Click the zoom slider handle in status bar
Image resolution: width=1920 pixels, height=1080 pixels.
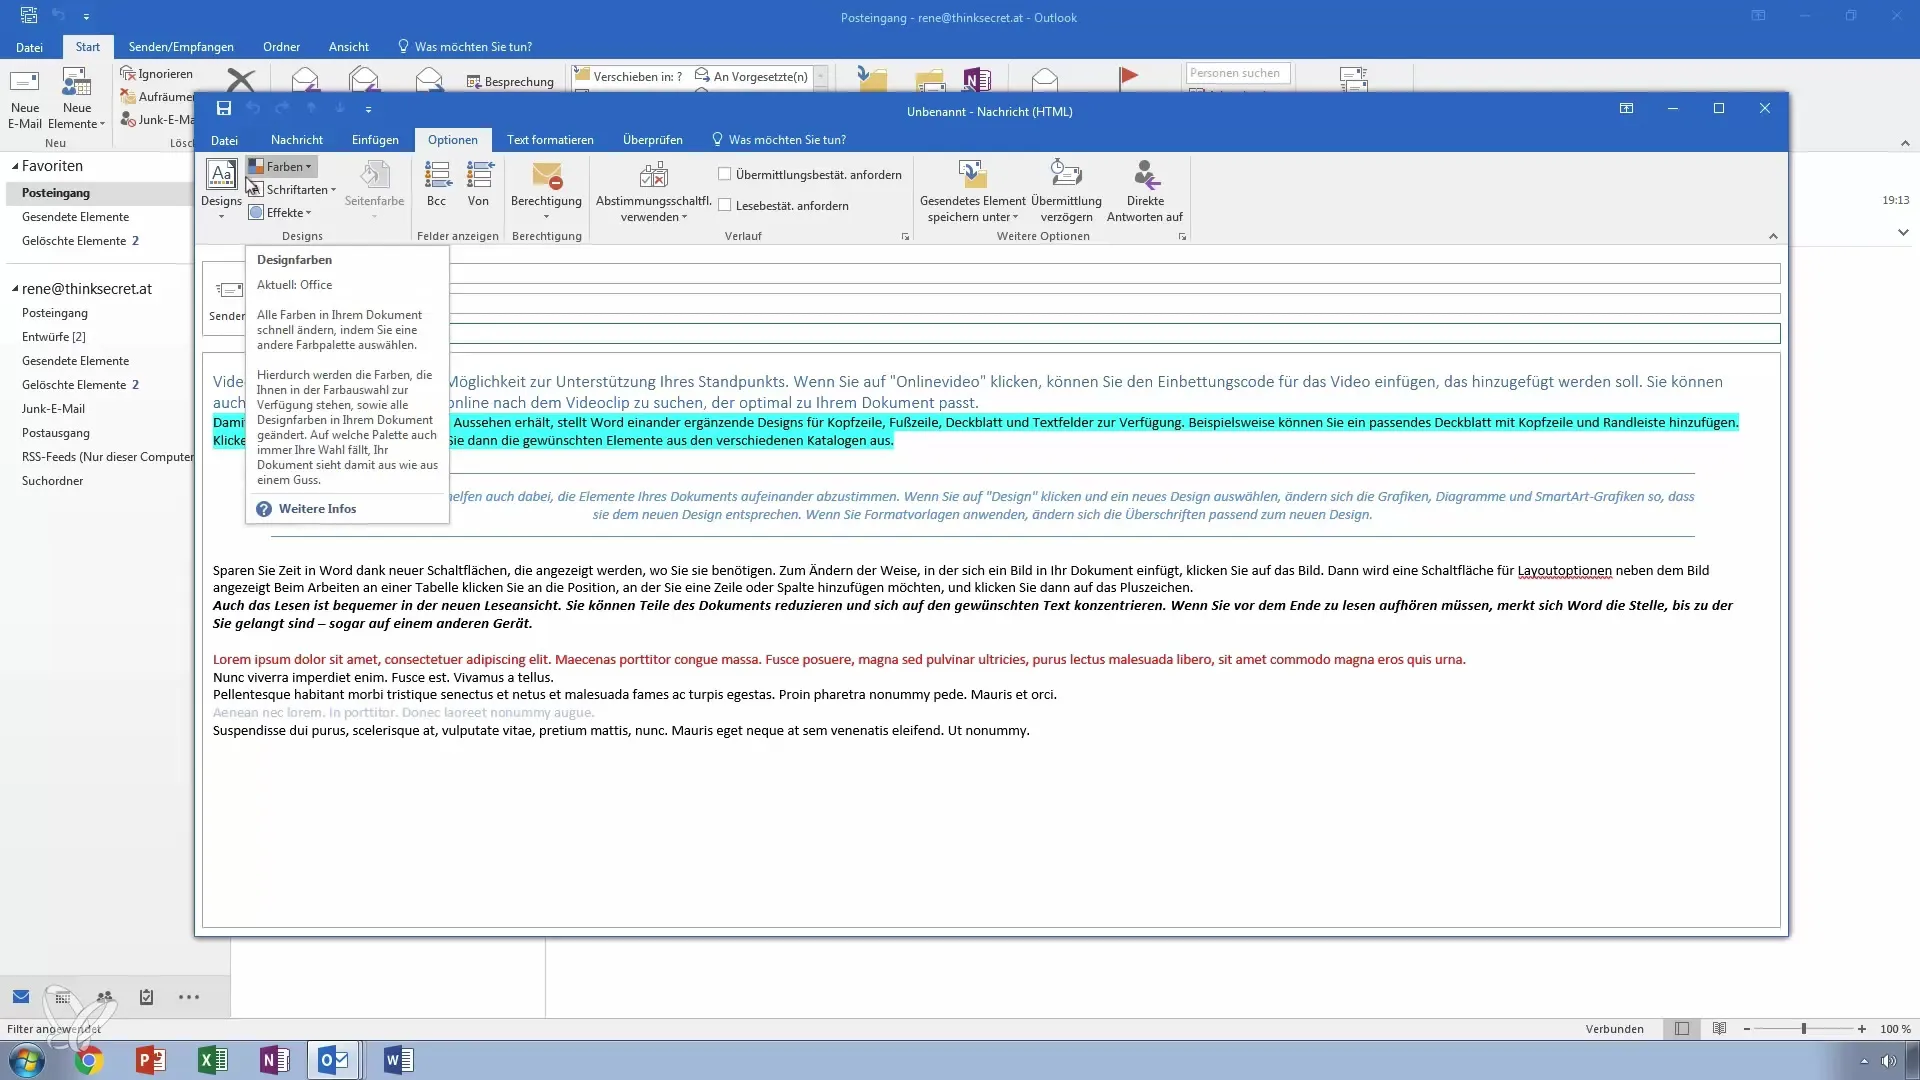click(x=1804, y=1029)
